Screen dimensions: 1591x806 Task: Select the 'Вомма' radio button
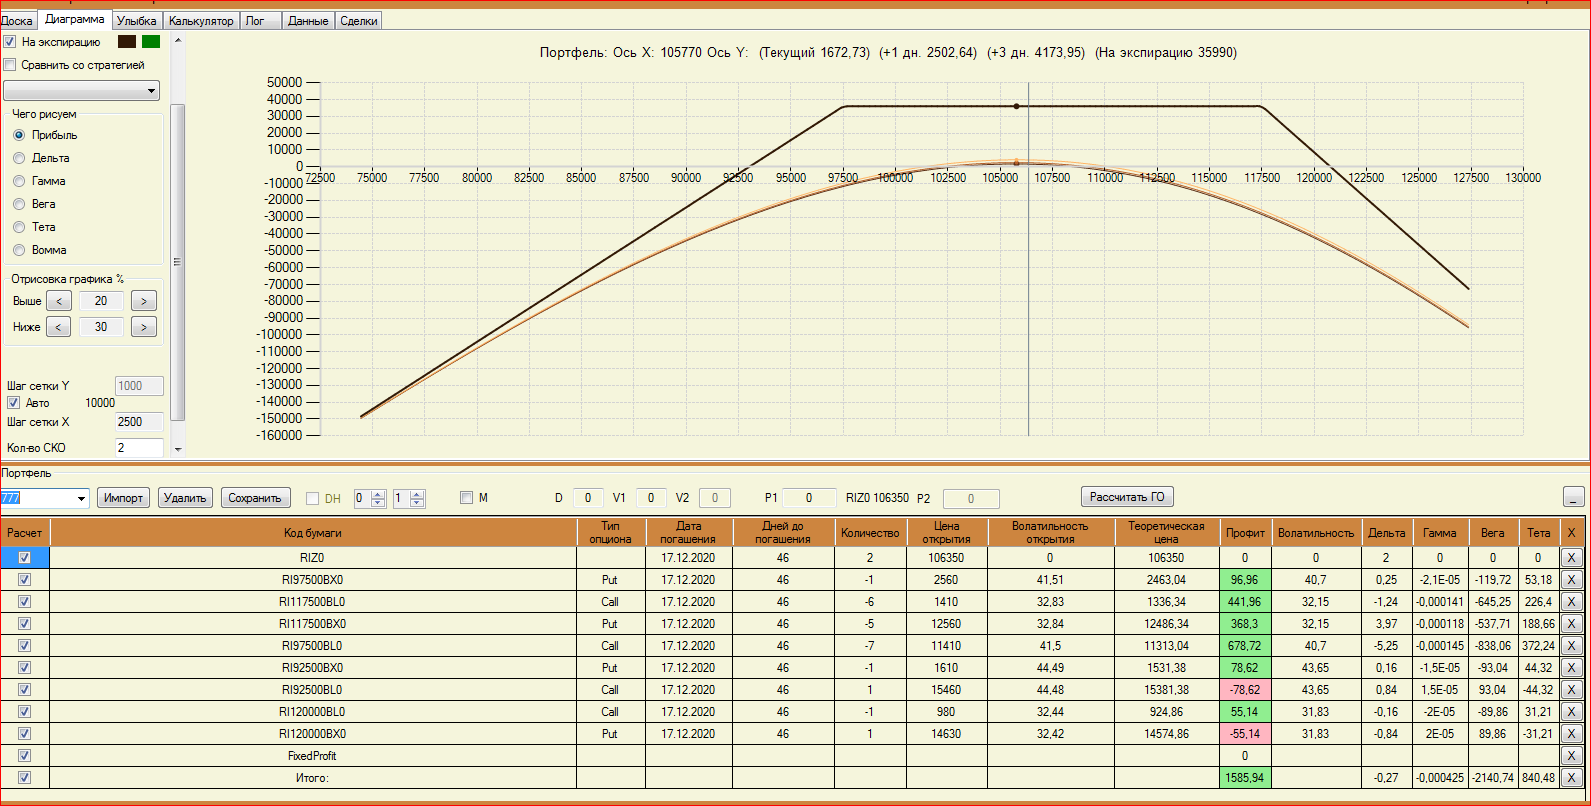click(19, 250)
